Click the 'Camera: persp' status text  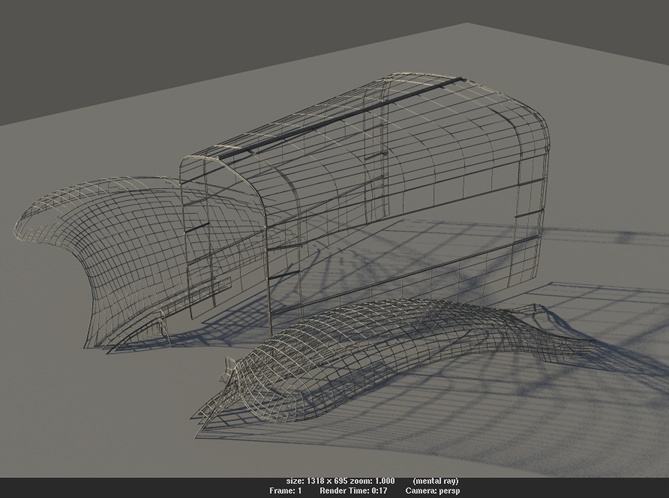pyautogui.click(x=433, y=491)
